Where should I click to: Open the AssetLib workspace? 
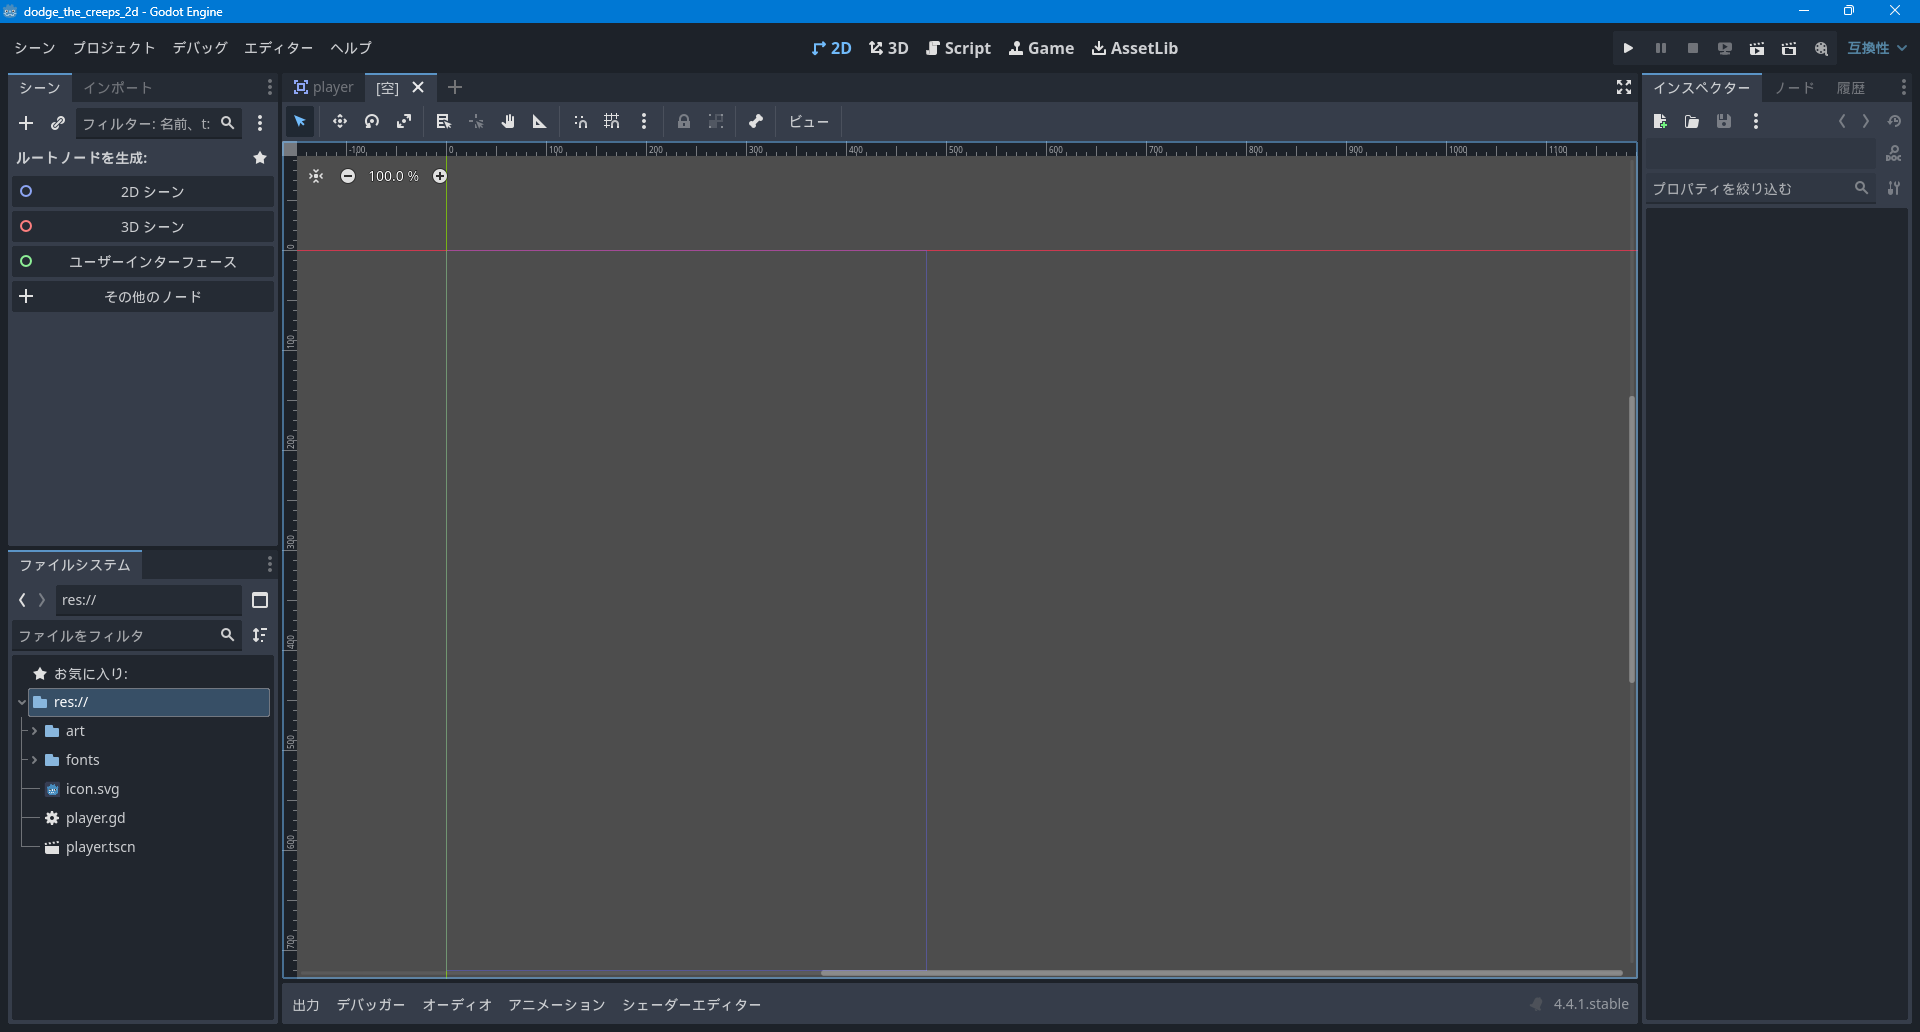[x=1135, y=48]
